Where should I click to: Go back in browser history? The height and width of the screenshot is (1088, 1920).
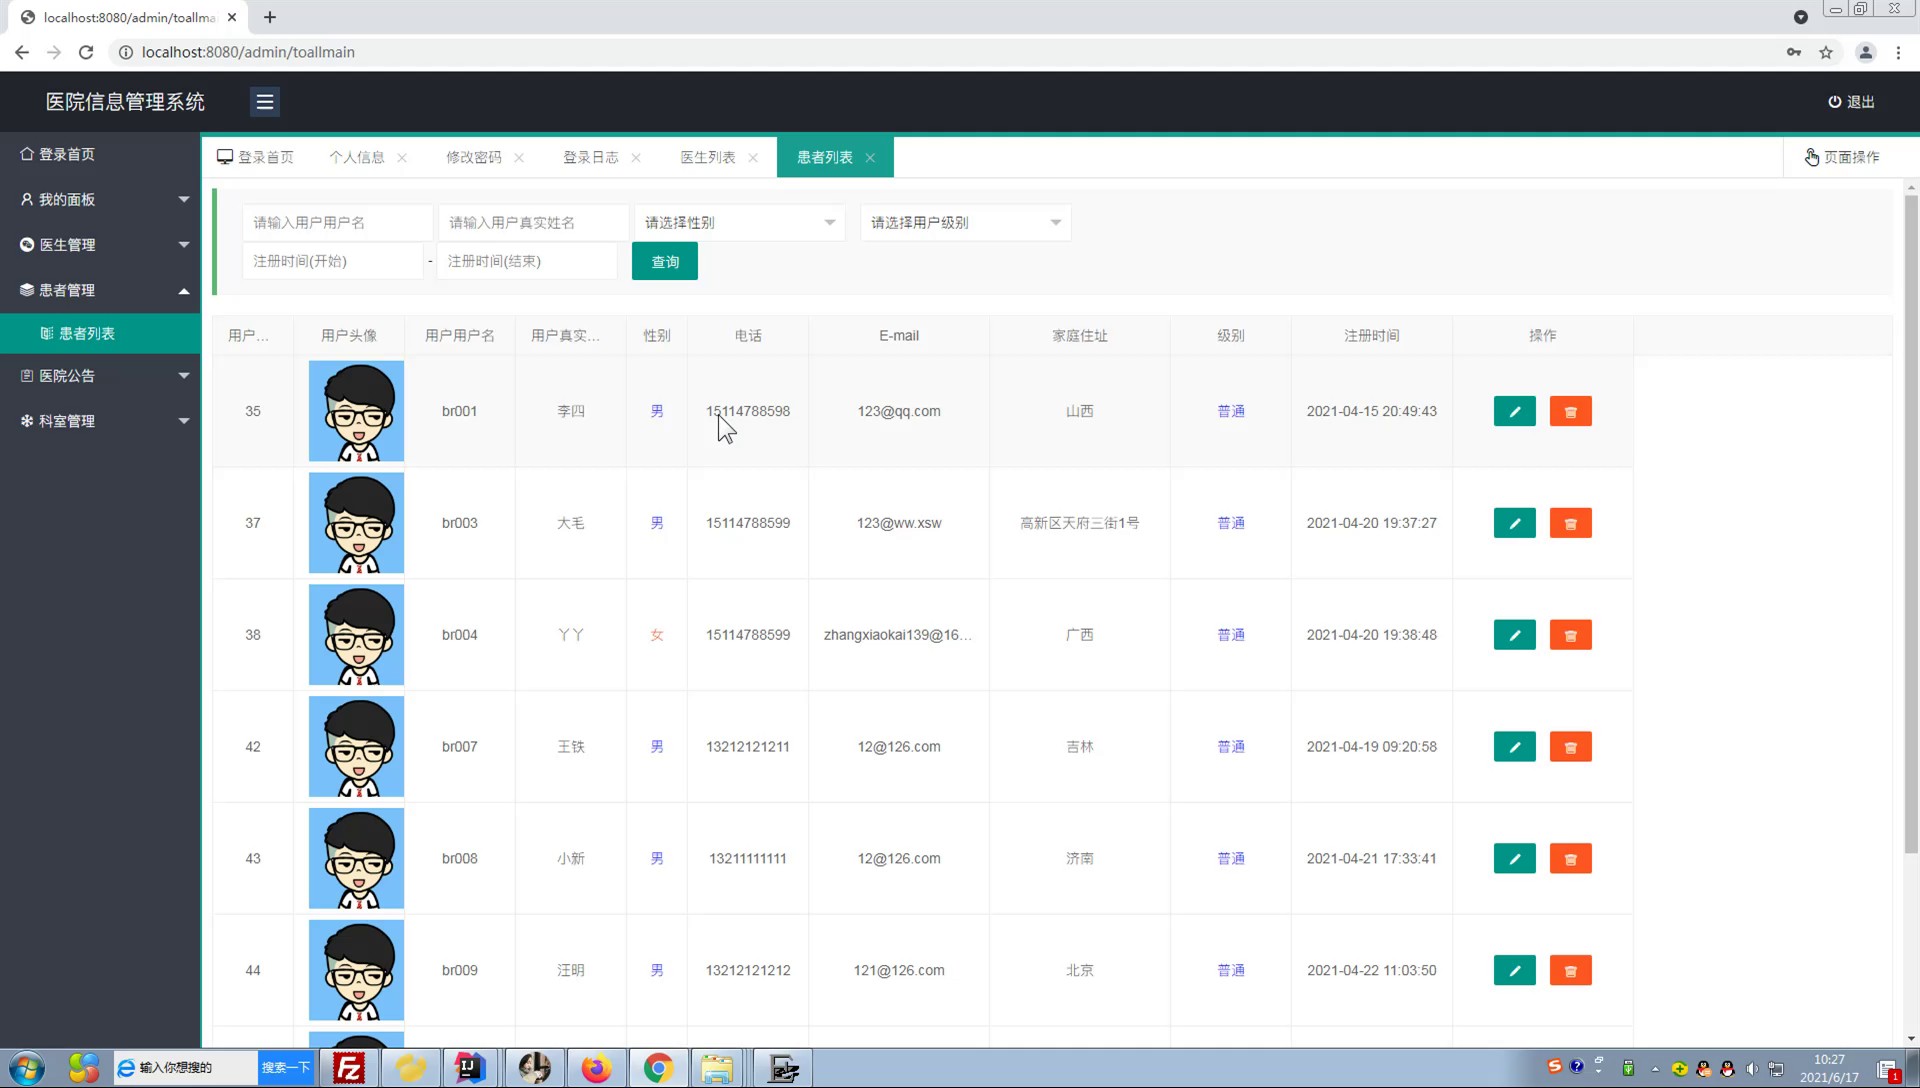(22, 52)
